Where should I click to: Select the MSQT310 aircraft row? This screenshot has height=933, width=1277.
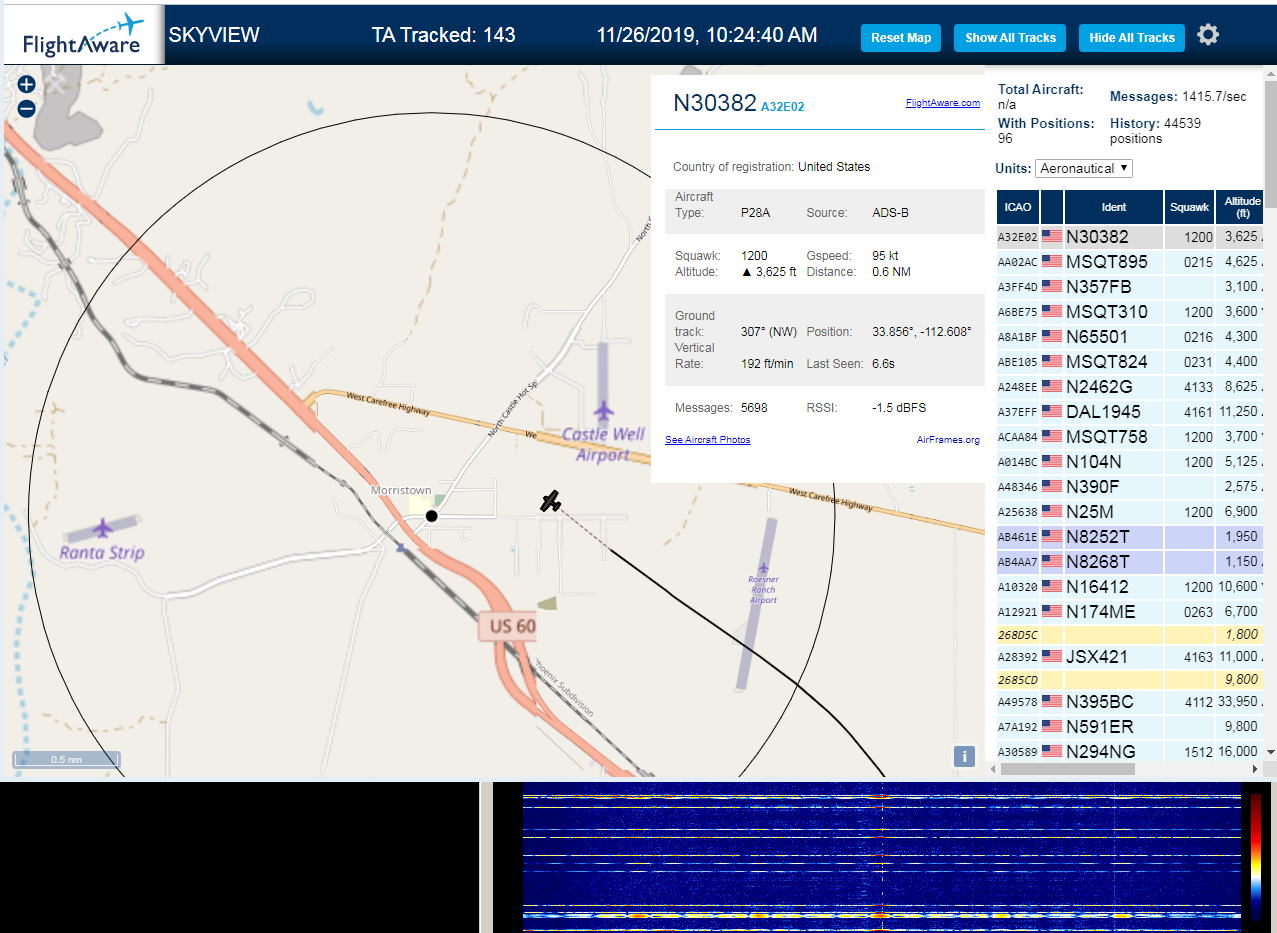1130,312
